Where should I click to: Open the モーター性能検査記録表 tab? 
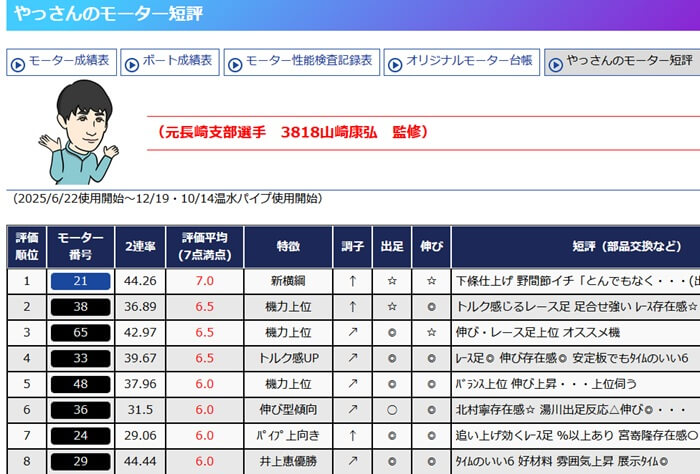(302, 62)
